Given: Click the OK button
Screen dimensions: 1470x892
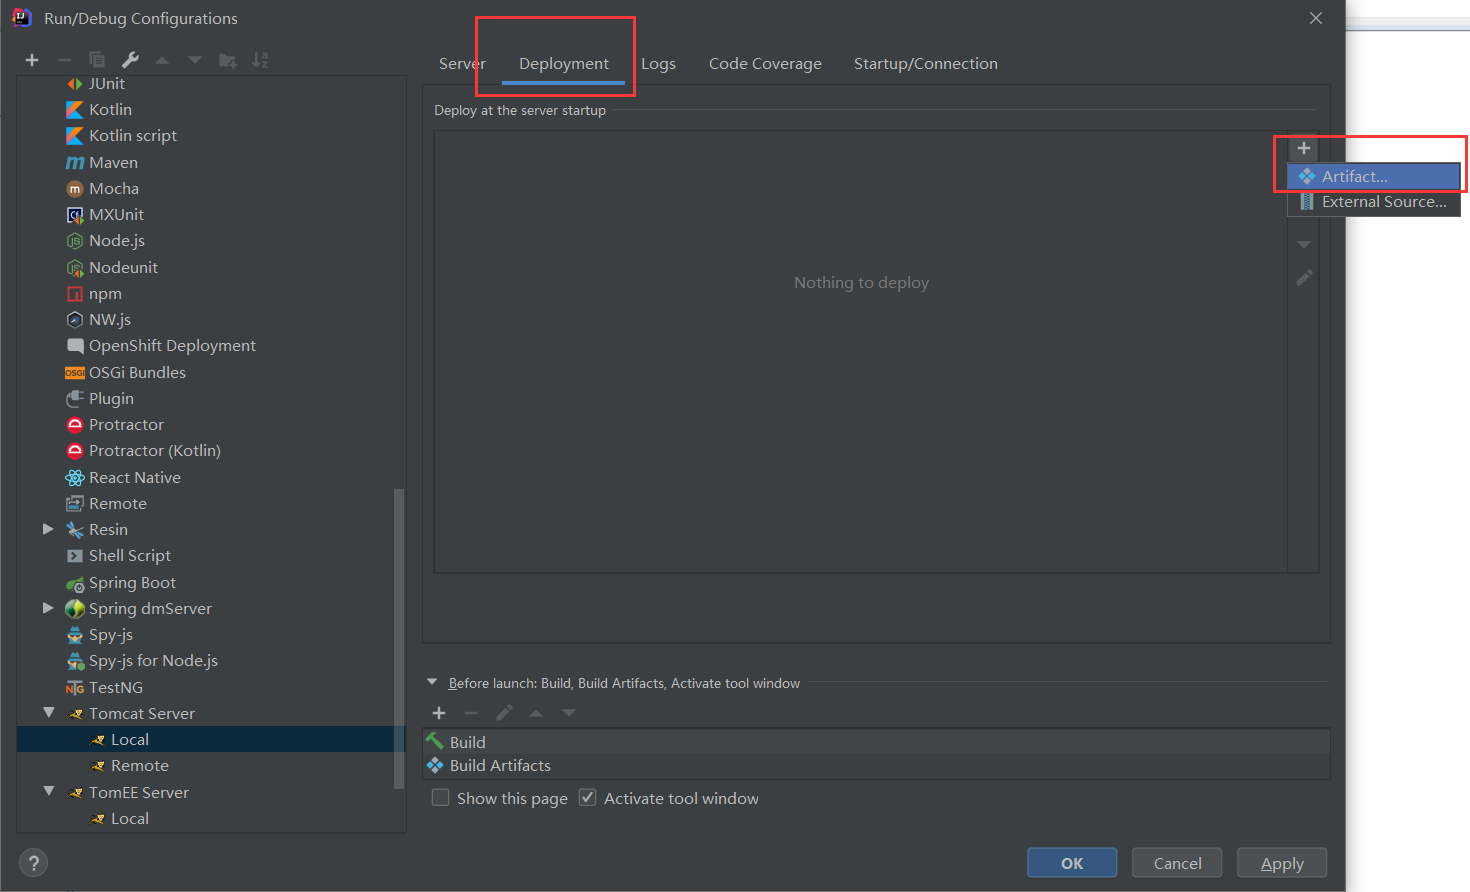Looking at the screenshot, I should [1072, 863].
